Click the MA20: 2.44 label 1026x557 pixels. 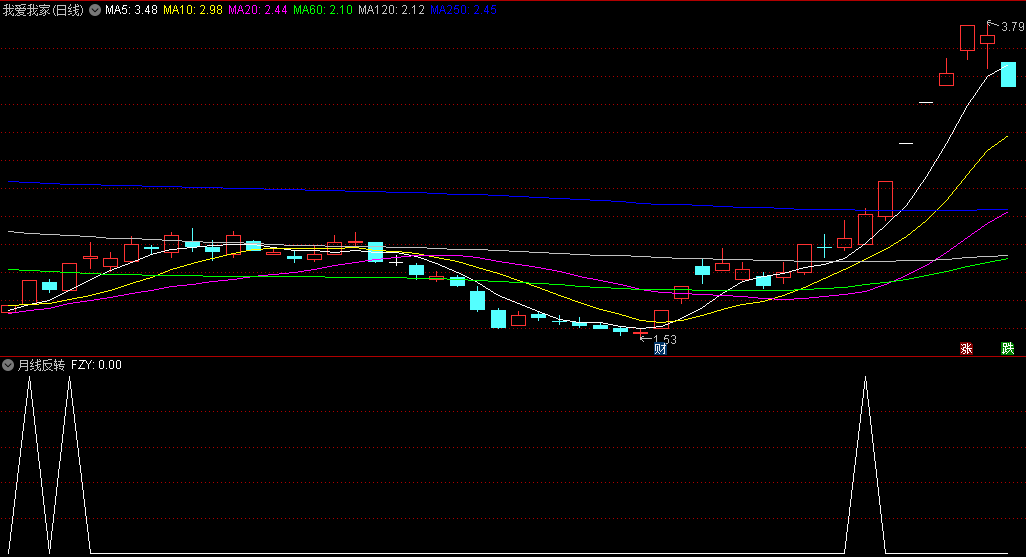click(257, 10)
